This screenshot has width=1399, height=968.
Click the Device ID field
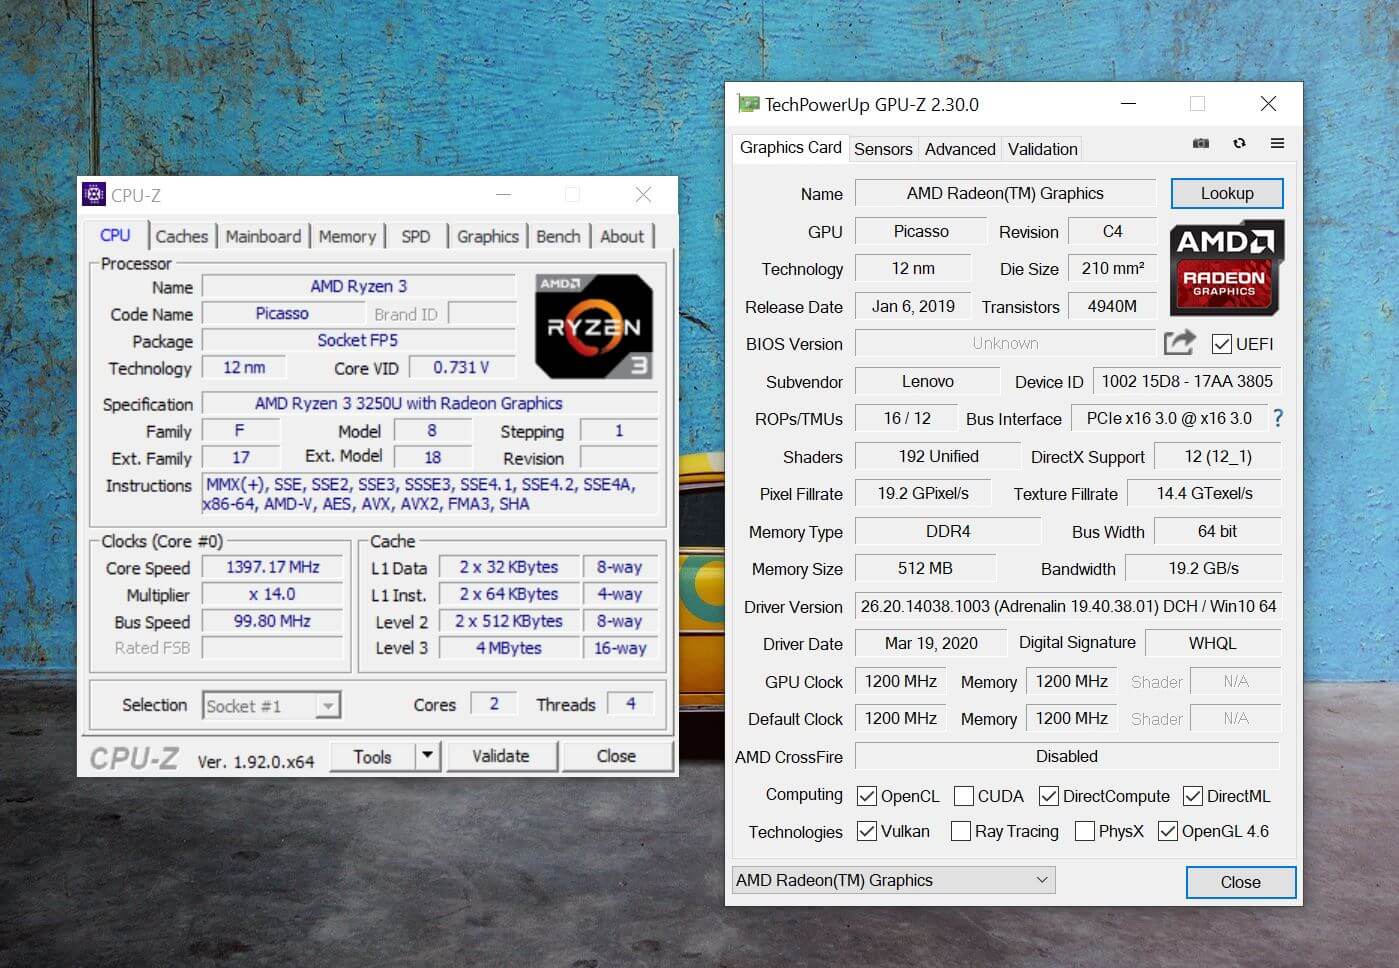coord(1187,381)
